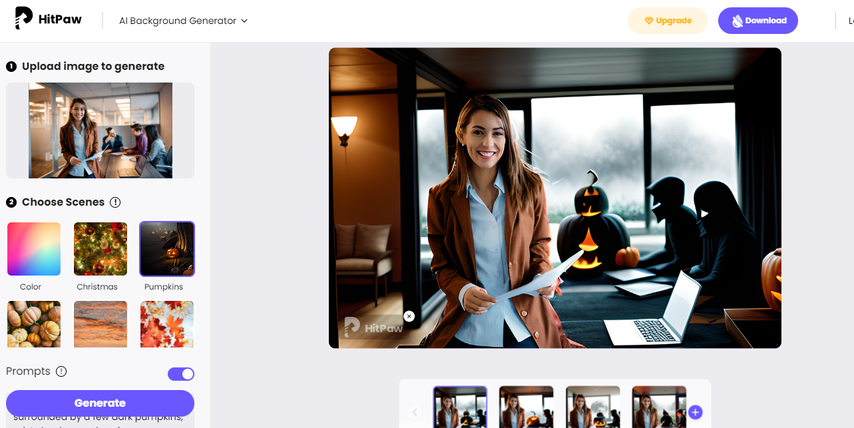Open the AI Background Generator dropdown
This screenshot has width=854, height=428.
[184, 21]
